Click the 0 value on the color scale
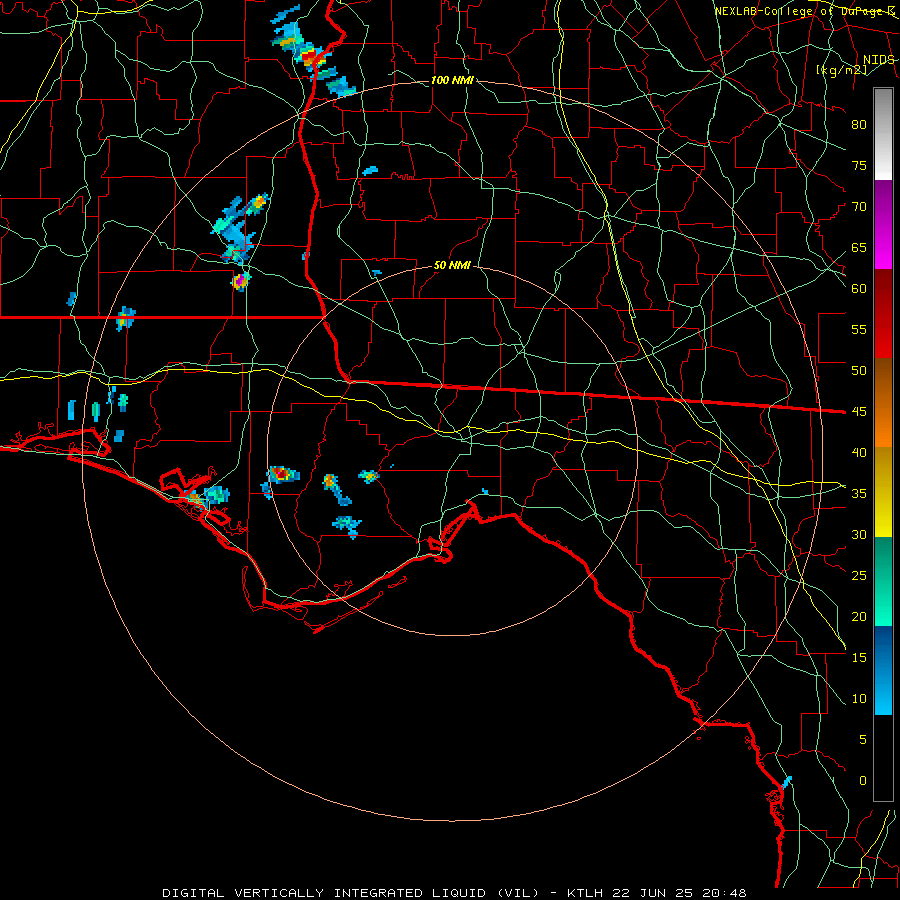900x900 pixels. (x=863, y=781)
